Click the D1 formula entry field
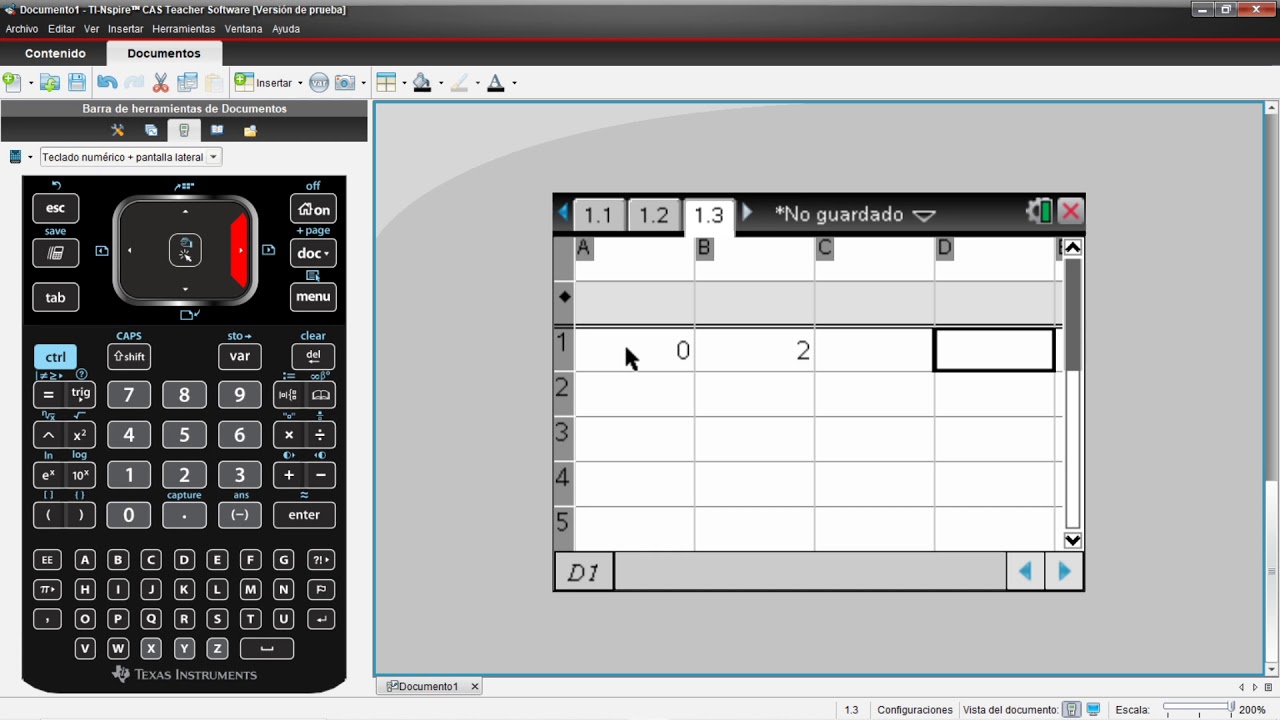The height and width of the screenshot is (720, 1280). click(810, 572)
